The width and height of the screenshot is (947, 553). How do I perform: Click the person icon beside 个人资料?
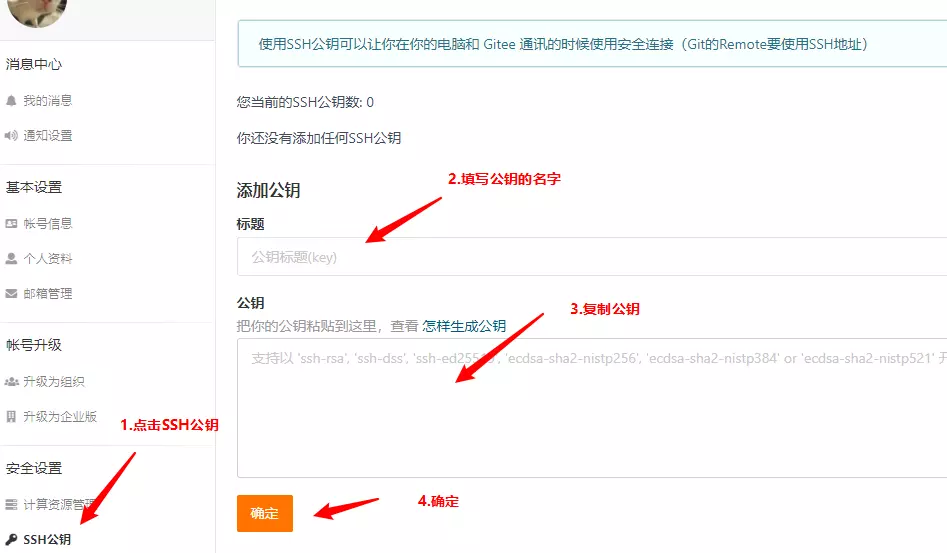11,259
